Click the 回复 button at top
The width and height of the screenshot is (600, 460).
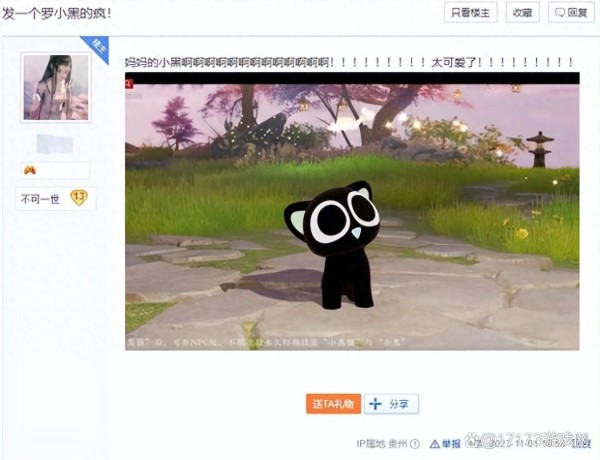[x=571, y=13]
